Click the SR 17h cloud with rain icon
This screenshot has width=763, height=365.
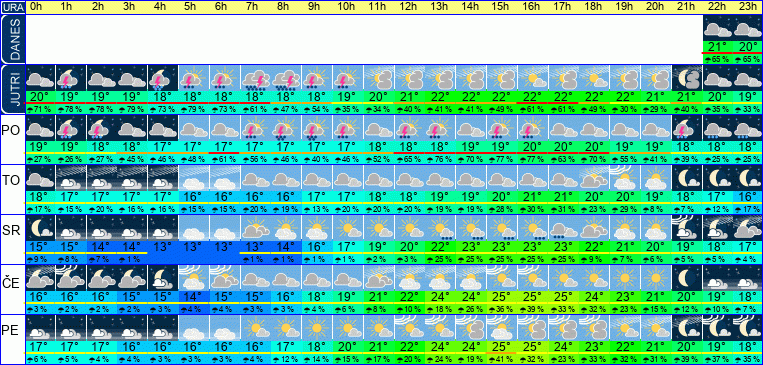click(x=563, y=228)
